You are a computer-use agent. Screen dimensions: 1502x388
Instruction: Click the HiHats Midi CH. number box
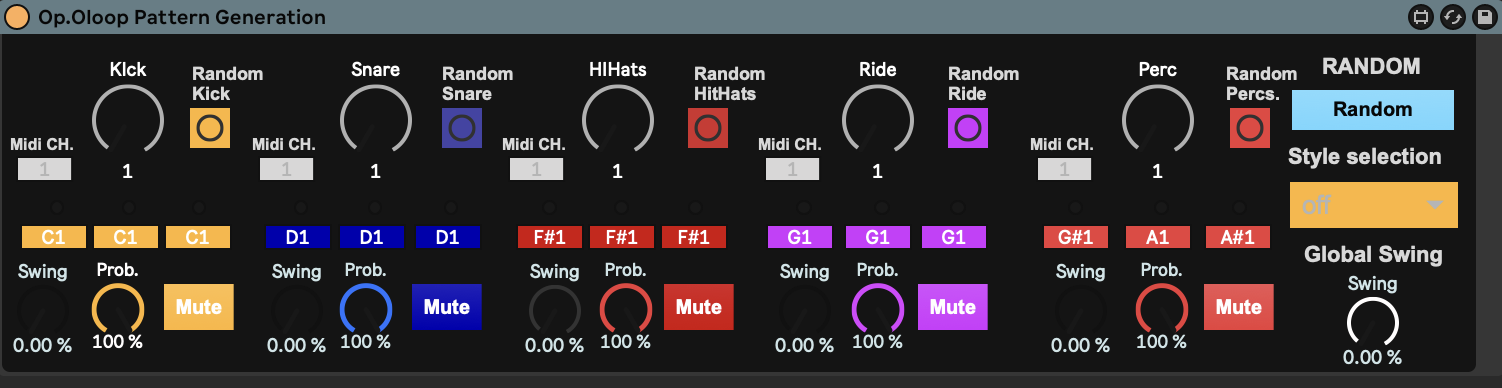click(x=537, y=170)
